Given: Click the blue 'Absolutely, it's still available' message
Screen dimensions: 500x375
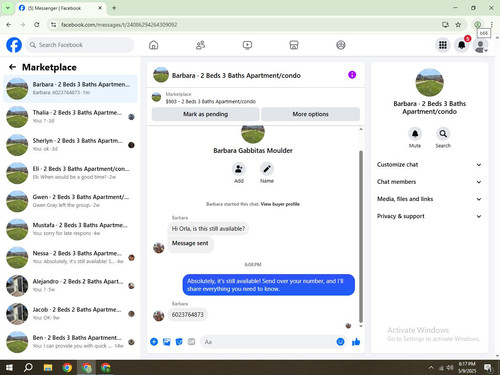Looking at the screenshot, I should (x=268, y=285).
